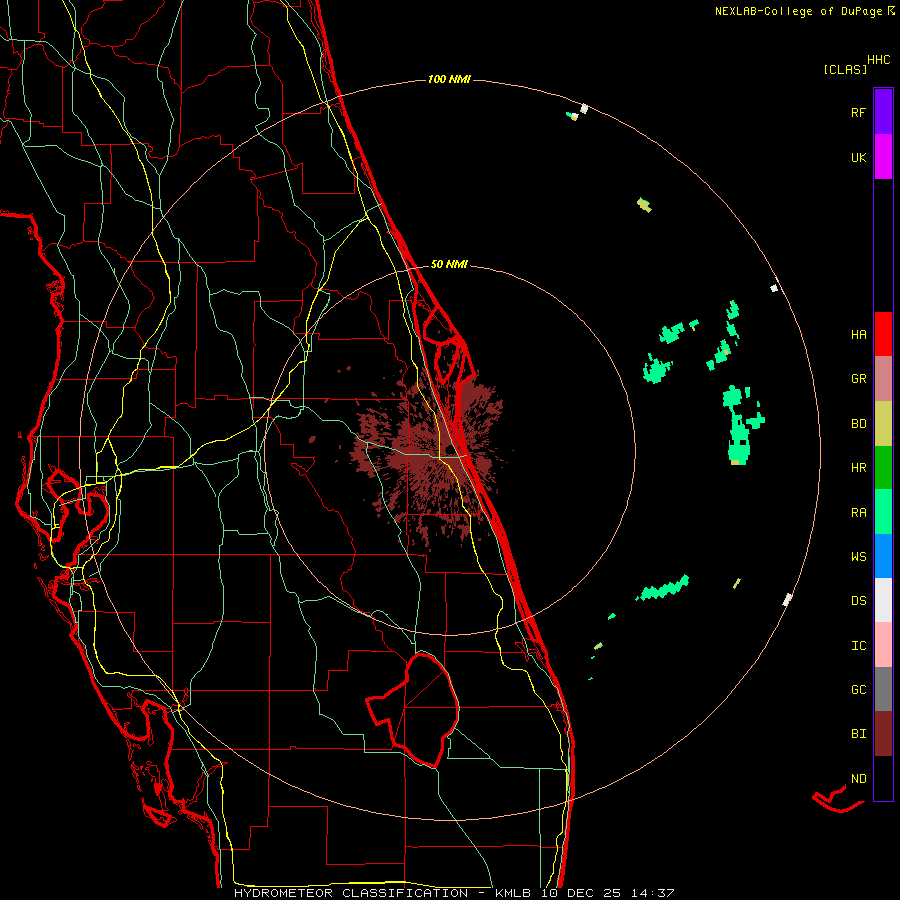Viewport: 900px width, 900px height.
Task: Click the 100 NMI range ring label
Action: pyautogui.click(x=449, y=79)
